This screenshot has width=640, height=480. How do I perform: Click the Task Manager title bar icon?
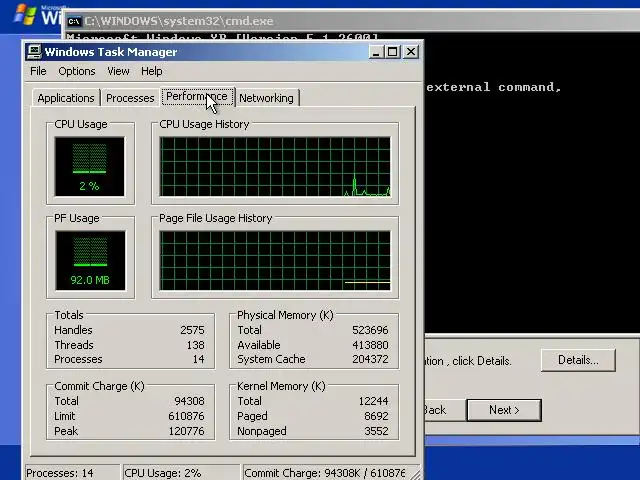34,52
